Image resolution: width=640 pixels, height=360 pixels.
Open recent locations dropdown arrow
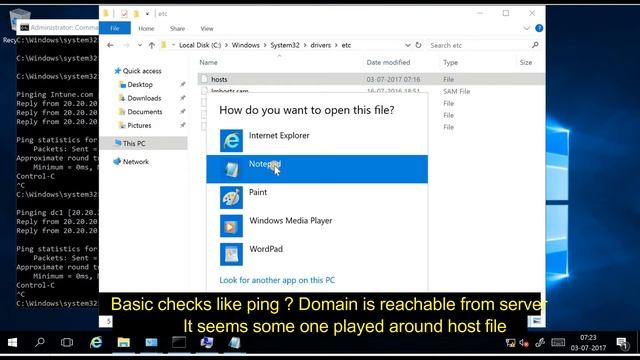(140, 45)
